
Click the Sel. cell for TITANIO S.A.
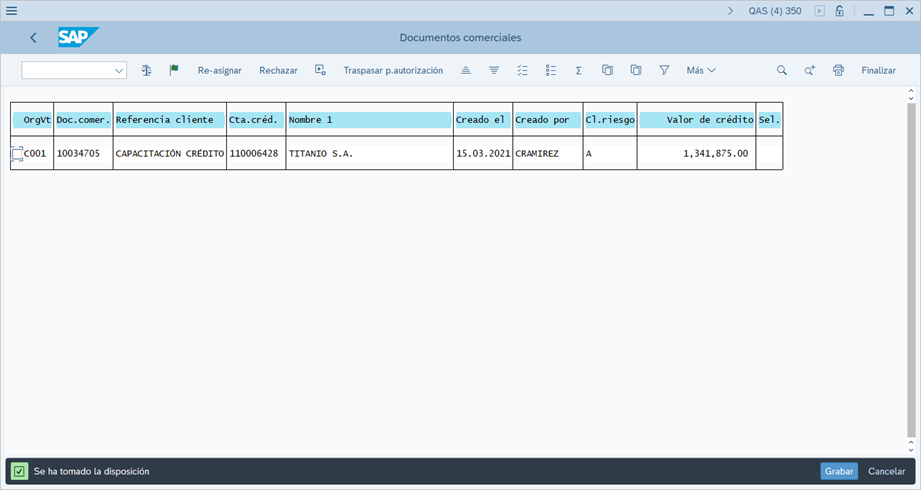click(x=769, y=154)
